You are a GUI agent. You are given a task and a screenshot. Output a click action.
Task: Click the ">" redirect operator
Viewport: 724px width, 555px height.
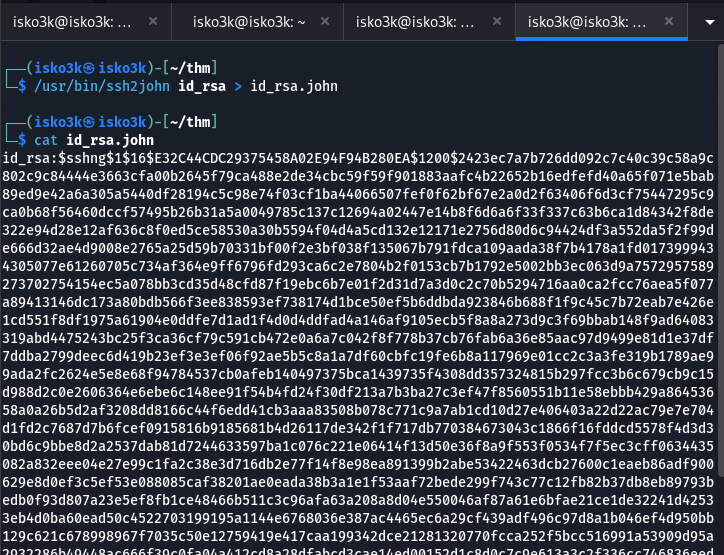[x=237, y=87]
